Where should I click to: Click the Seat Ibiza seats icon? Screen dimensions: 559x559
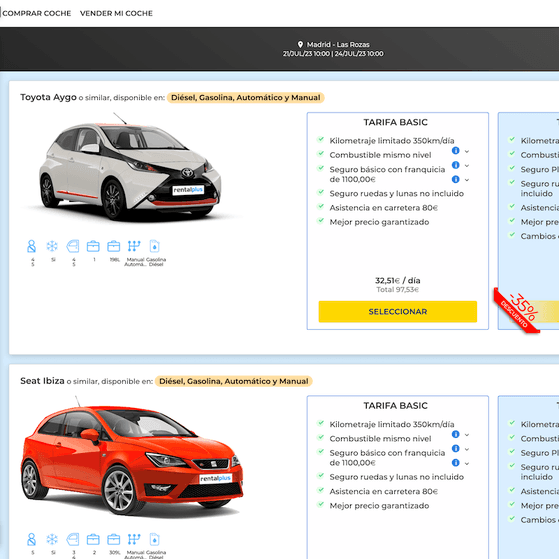pos(32,539)
